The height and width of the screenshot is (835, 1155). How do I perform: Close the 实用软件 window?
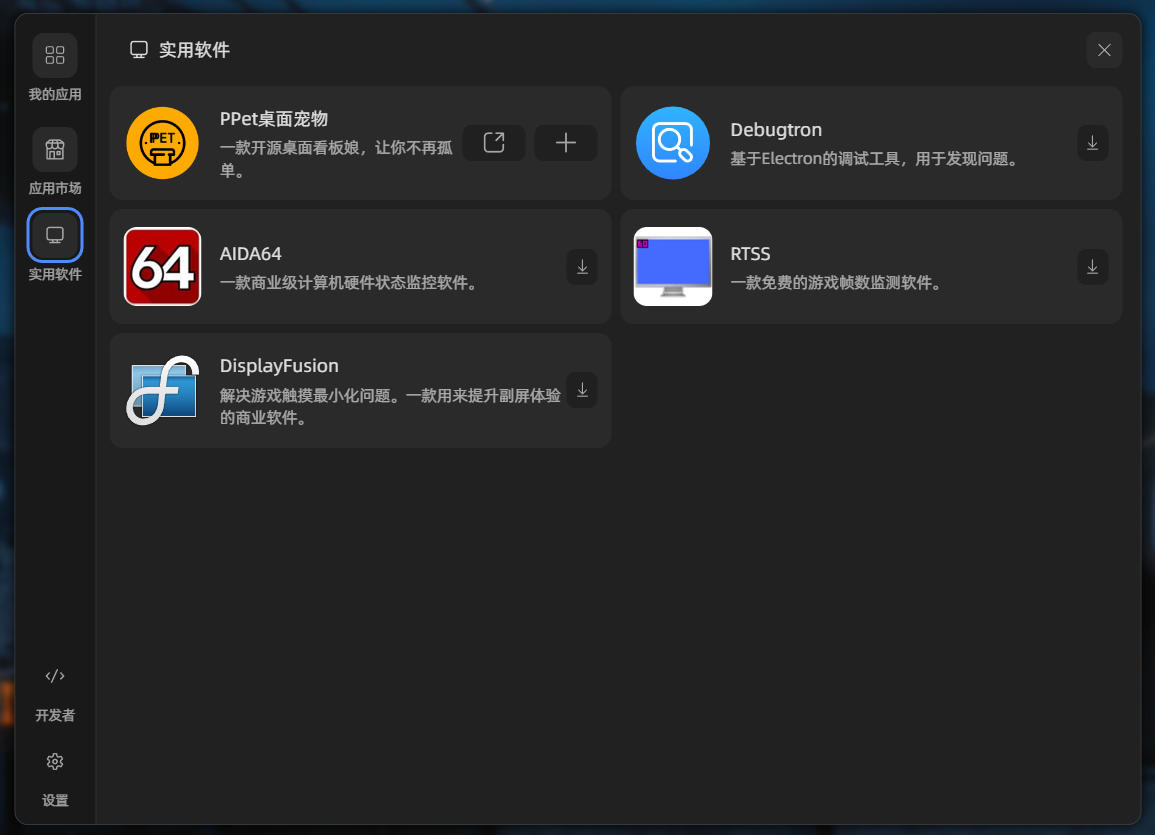pyautogui.click(x=1104, y=50)
